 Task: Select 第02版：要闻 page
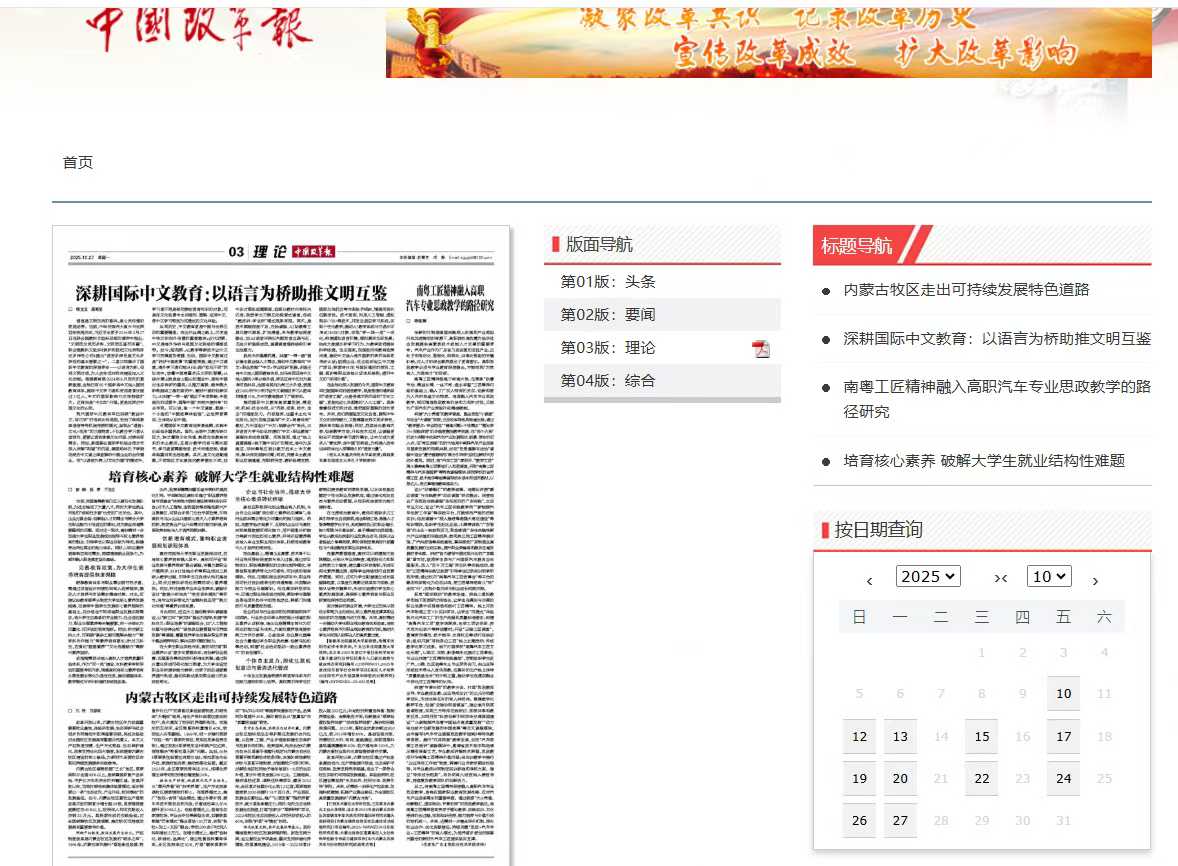coord(608,315)
